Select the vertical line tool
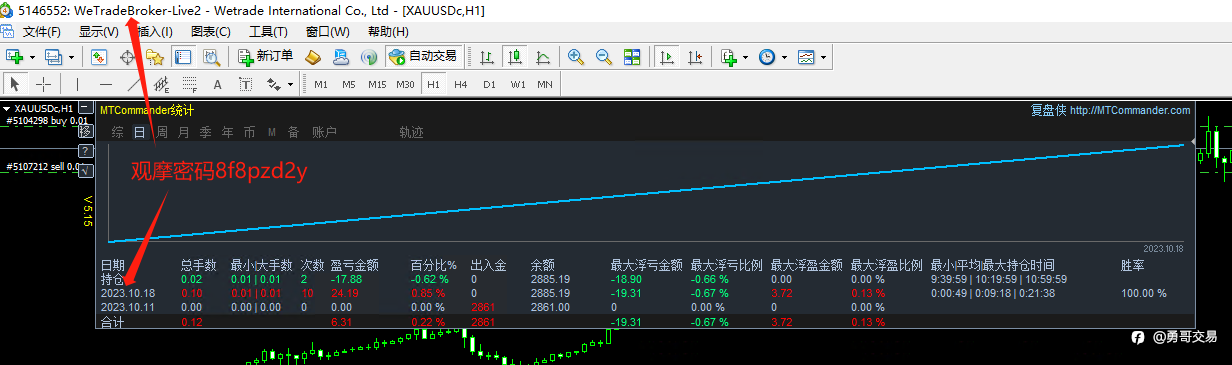The height and width of the screenshot is (365, 1232). (77, 84)
